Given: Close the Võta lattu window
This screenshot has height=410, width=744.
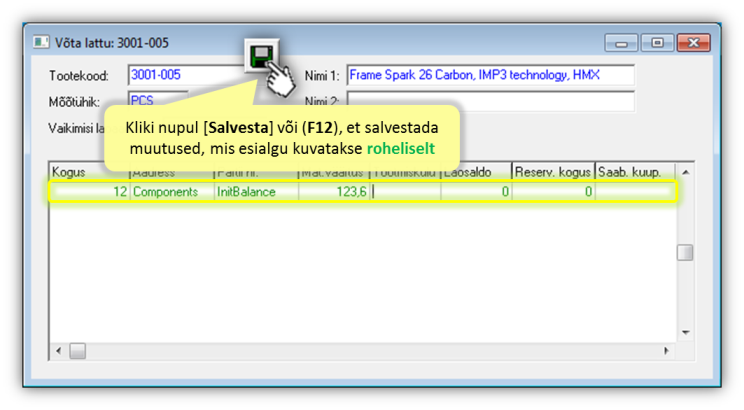Looking at the screenshot, I should [x=694, y=43].
